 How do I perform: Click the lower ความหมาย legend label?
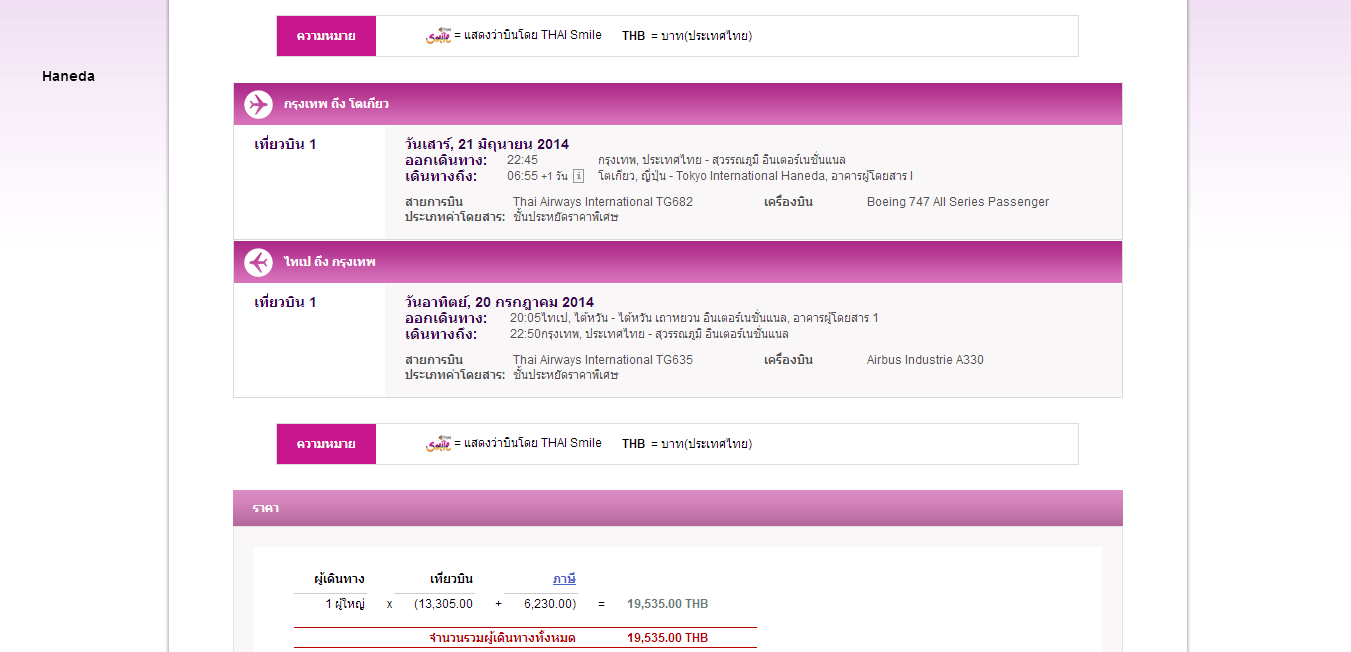click(x=326, y=444)
